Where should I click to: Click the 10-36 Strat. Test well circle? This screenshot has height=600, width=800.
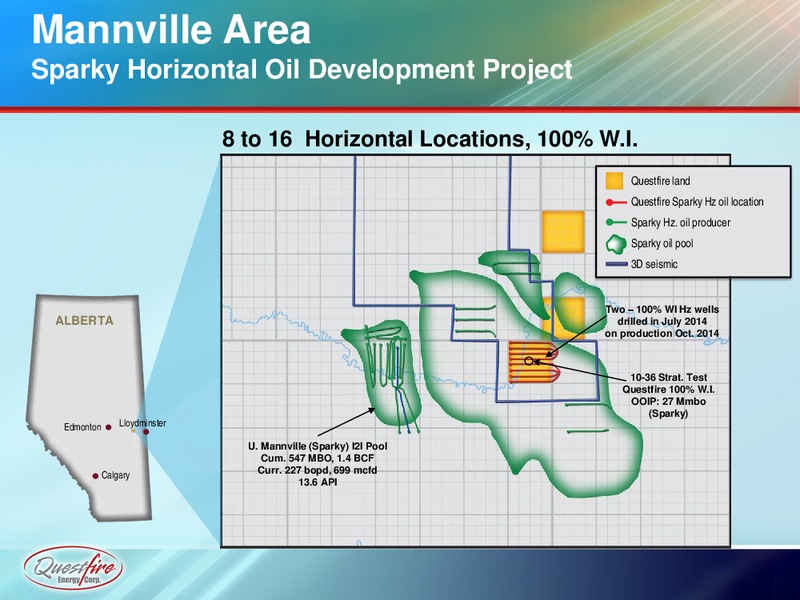529,361
